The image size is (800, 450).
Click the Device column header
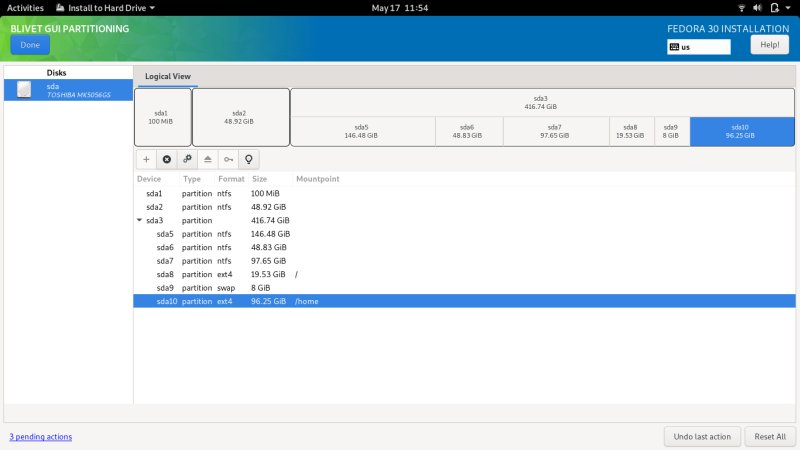[149, 179]
